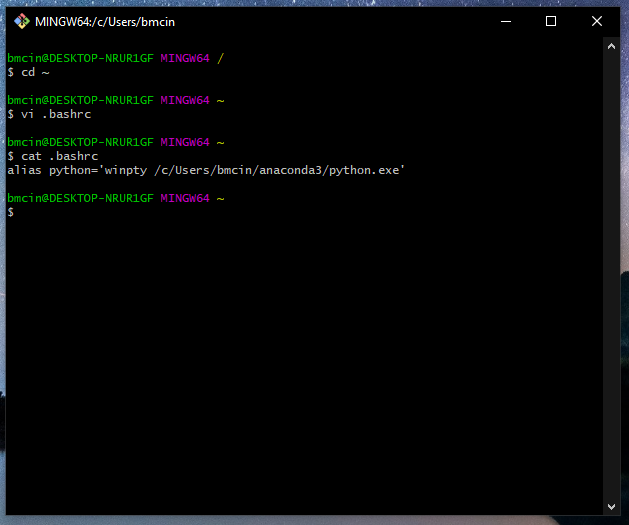Click the Git Bash icon in title bar
The height and width of the screenshot is (525, 629).
(22, 21)
